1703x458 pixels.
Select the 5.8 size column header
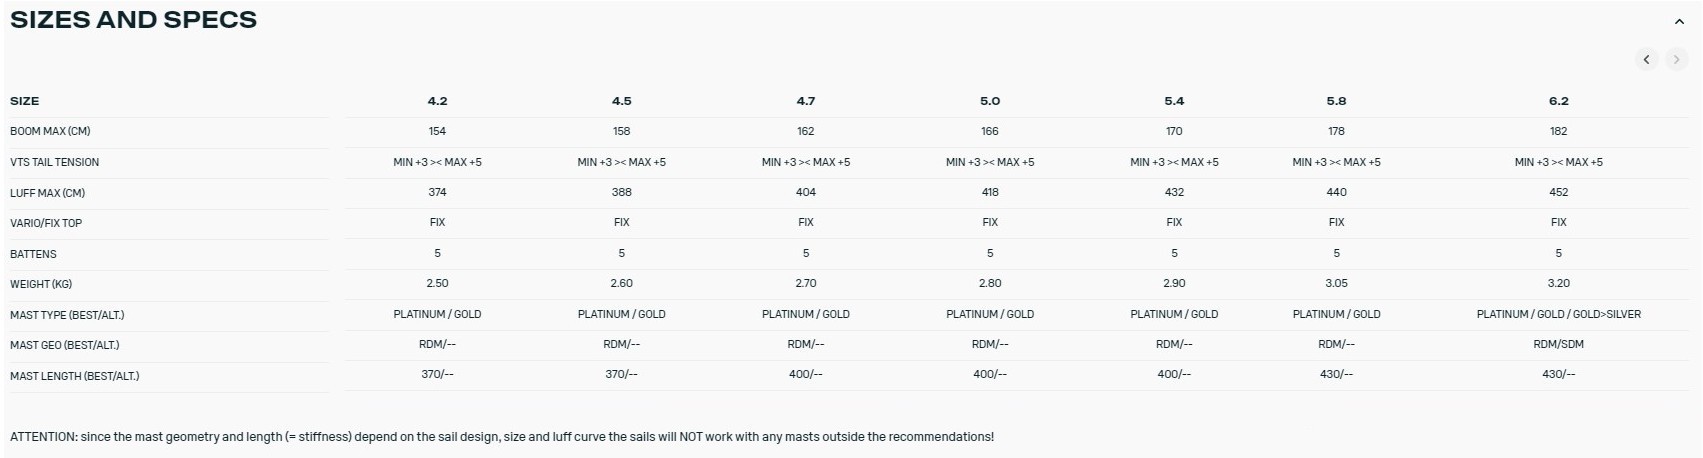coord(1336,101)
